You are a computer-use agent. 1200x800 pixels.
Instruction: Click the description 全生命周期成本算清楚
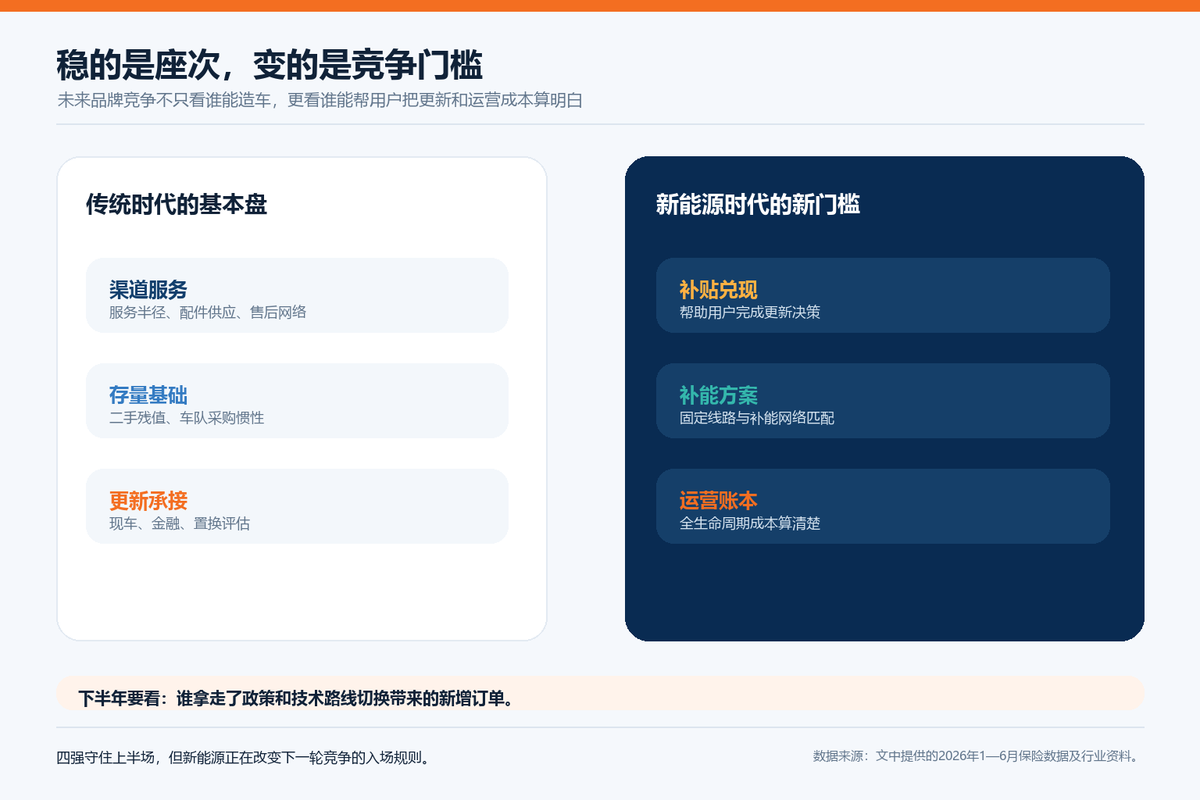tap(750, 523)
